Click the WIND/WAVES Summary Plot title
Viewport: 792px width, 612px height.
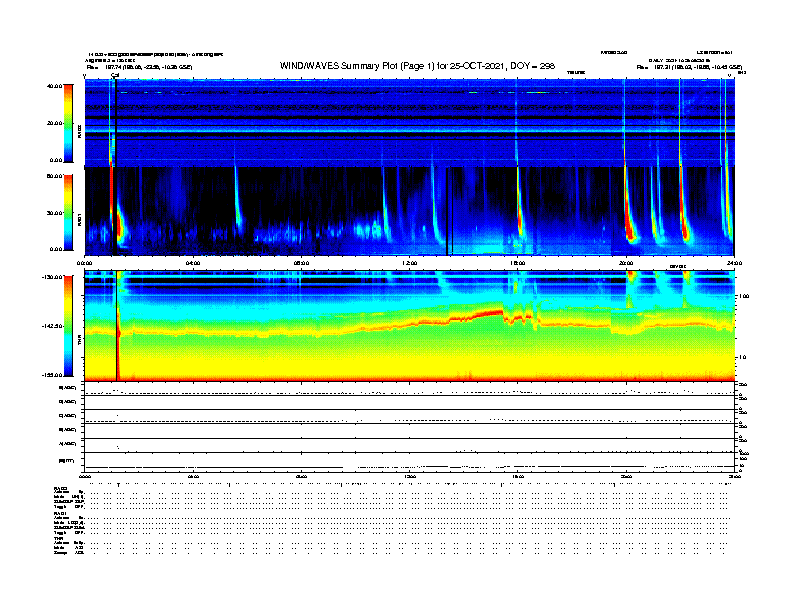click(x=417, y=66)
